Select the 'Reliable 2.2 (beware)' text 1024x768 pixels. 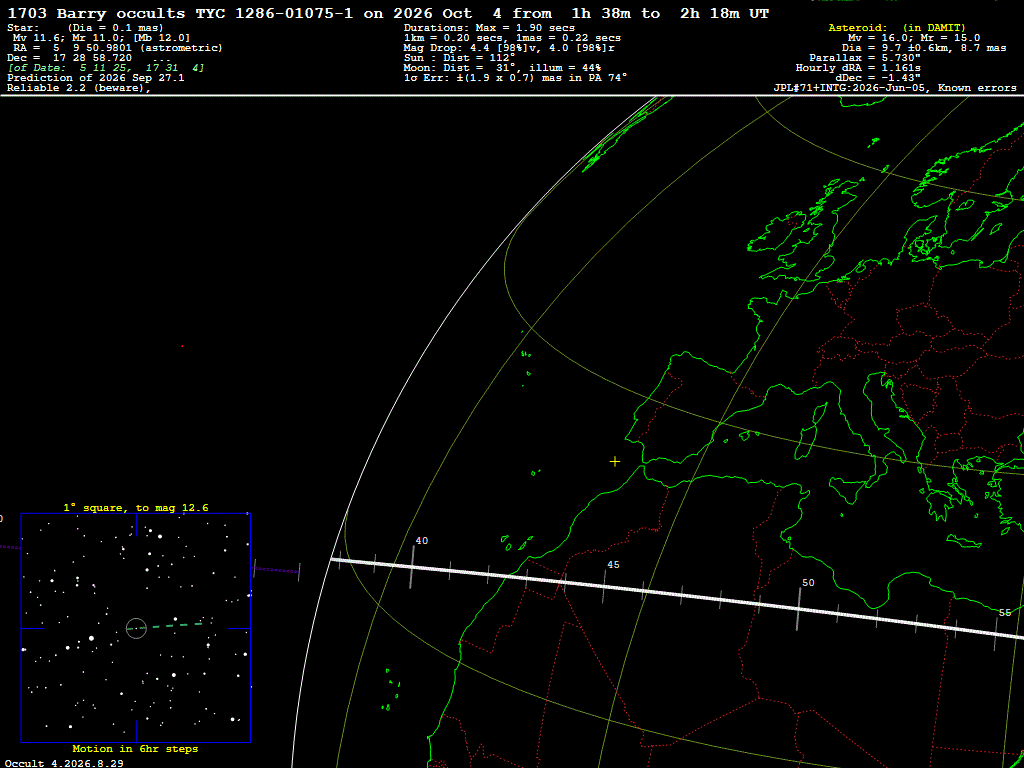point(79,88)
